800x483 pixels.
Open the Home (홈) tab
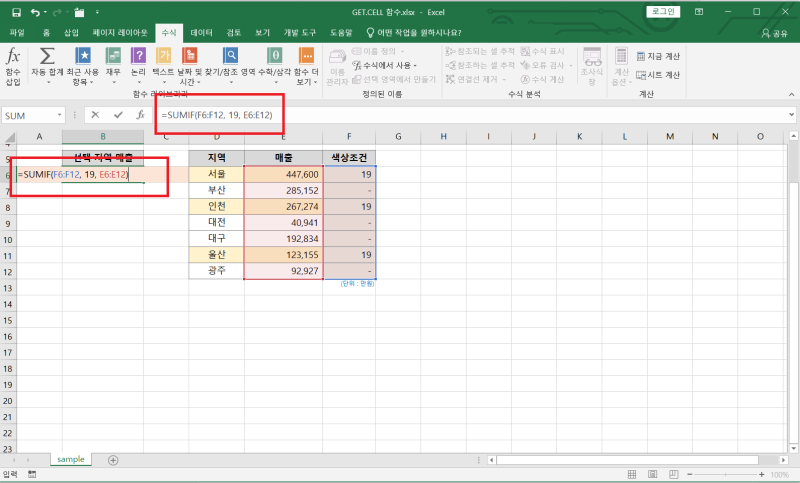click(x=46, y=33)
